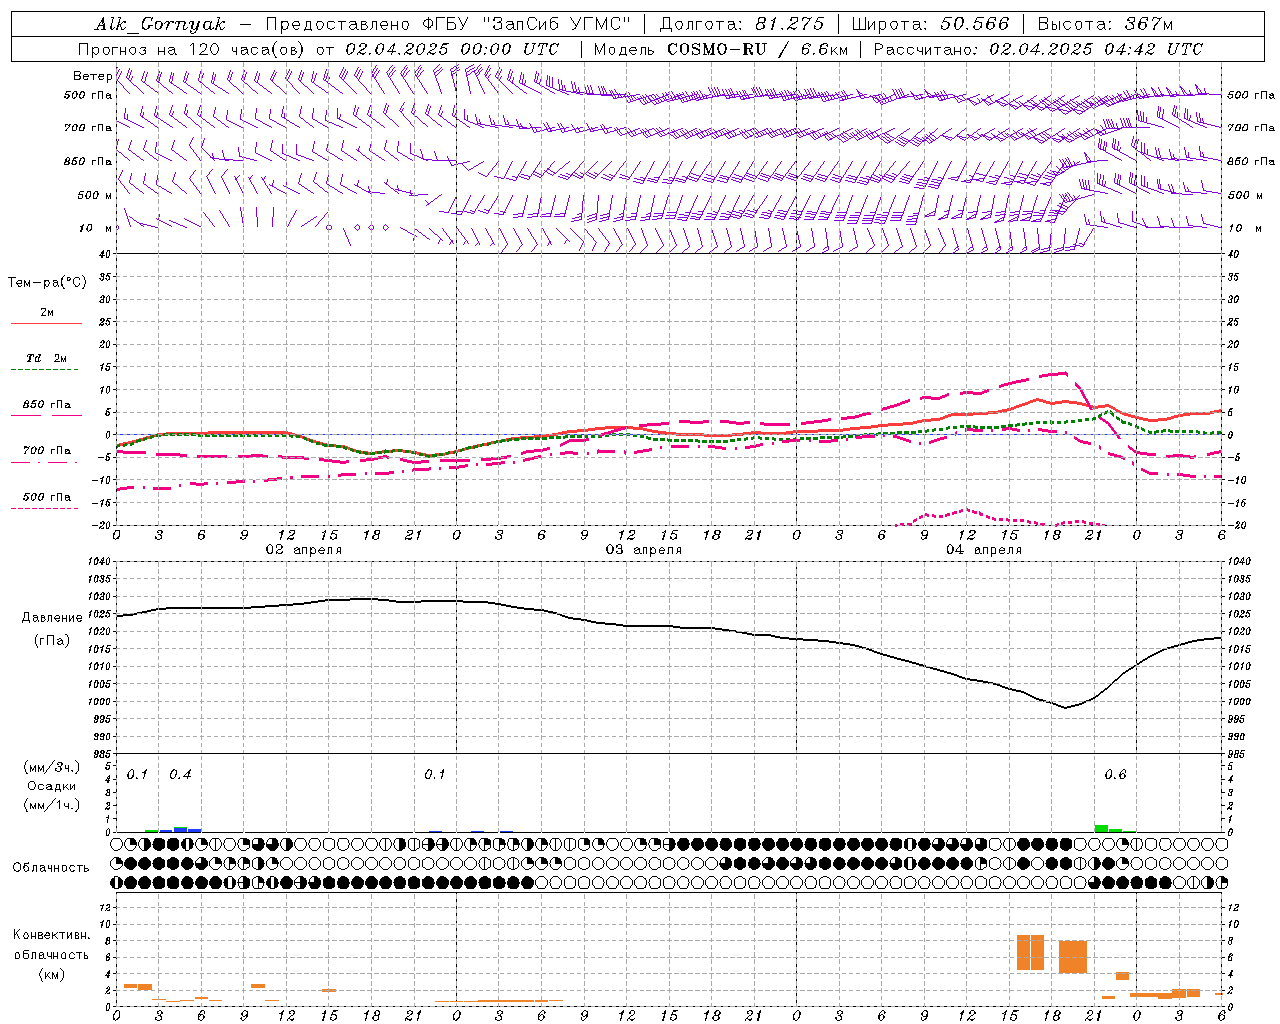Click the elevation text Высота: 367м

(1105, 24)
